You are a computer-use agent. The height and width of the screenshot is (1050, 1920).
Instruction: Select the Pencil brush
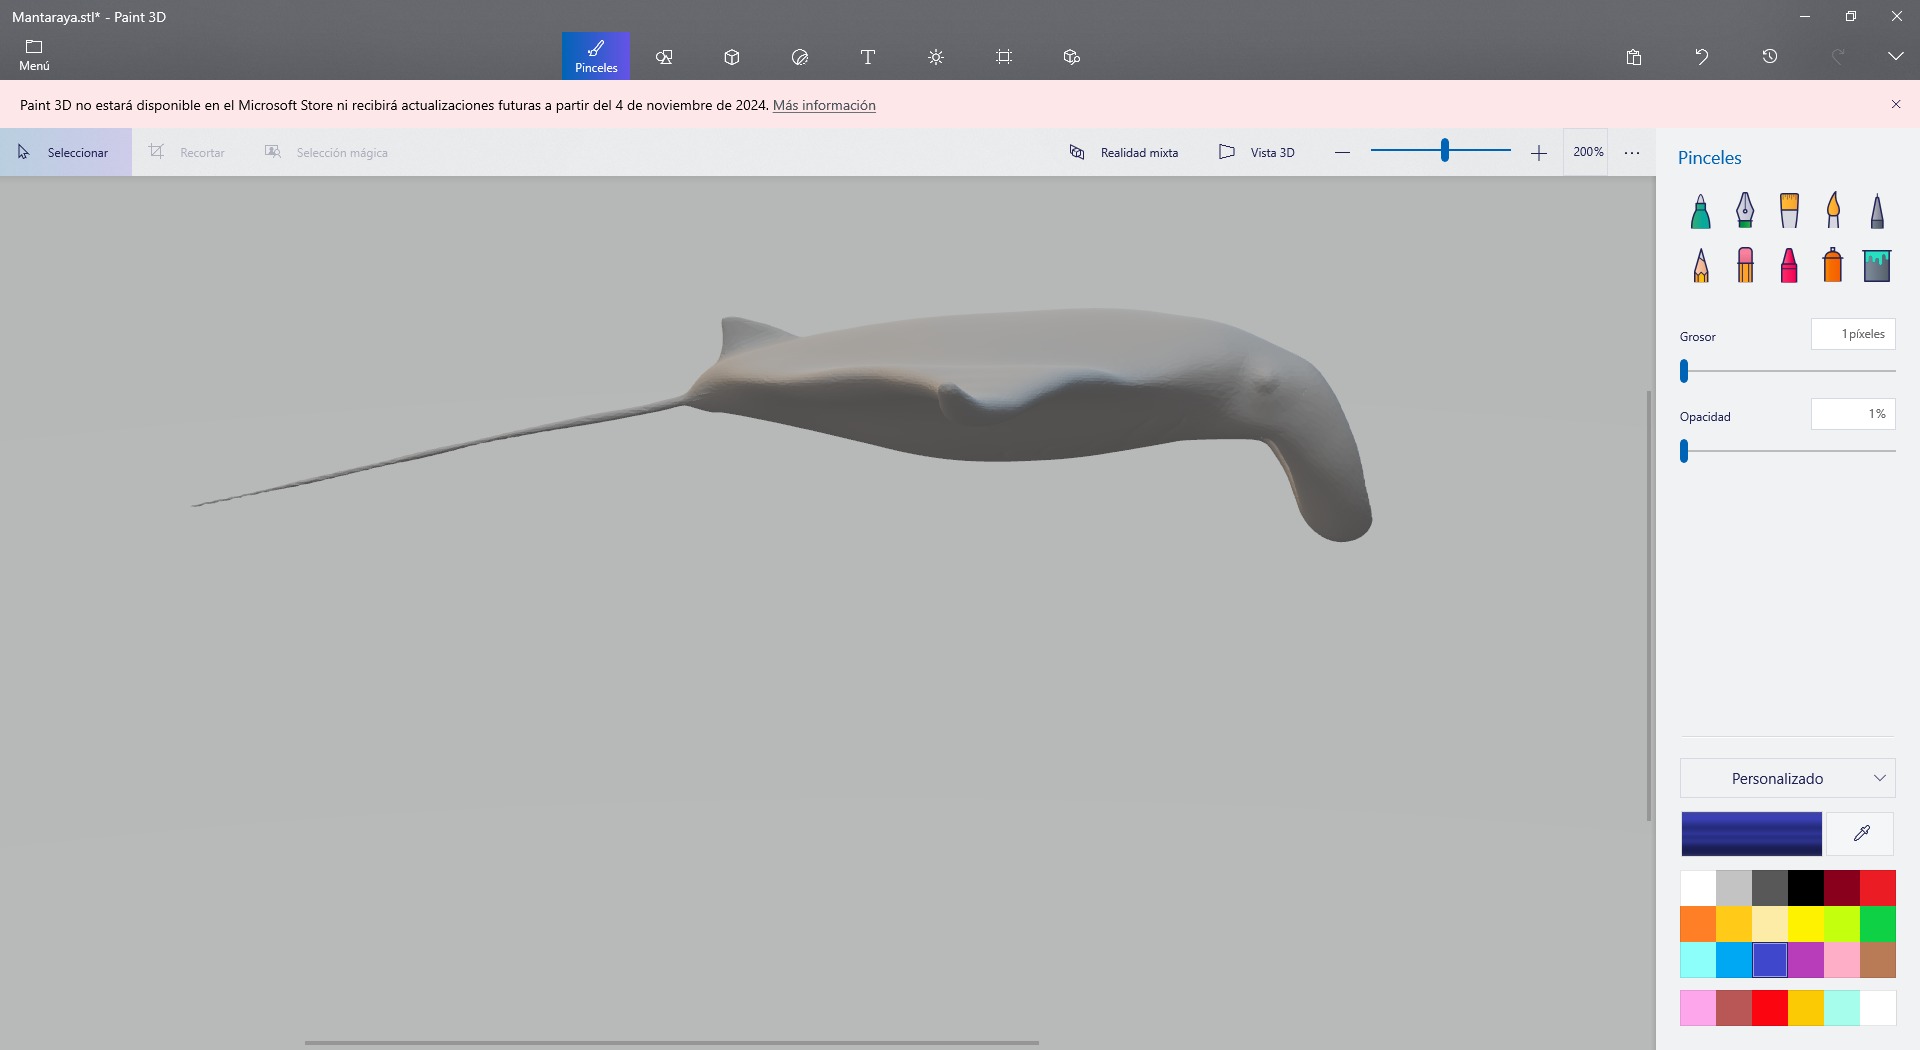pos(1701,266)
